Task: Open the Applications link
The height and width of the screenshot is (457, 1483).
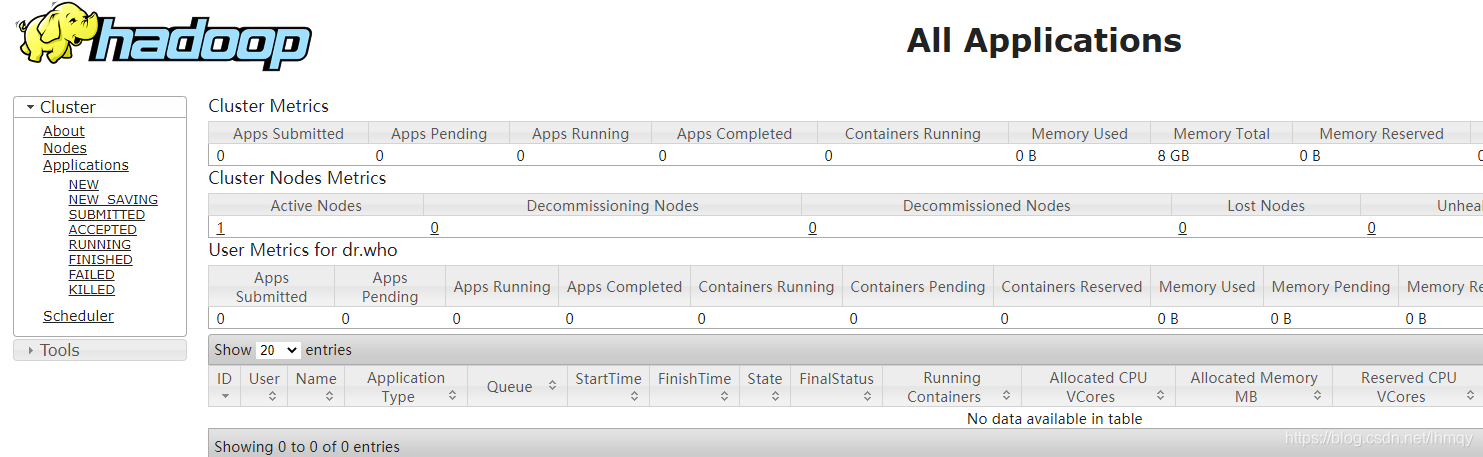Action: click(86, 165)
